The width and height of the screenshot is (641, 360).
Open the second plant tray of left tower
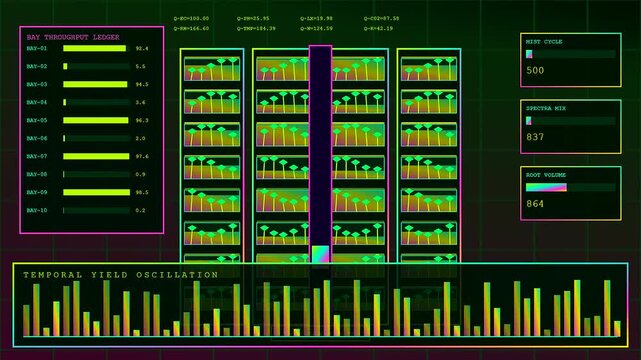212,101
